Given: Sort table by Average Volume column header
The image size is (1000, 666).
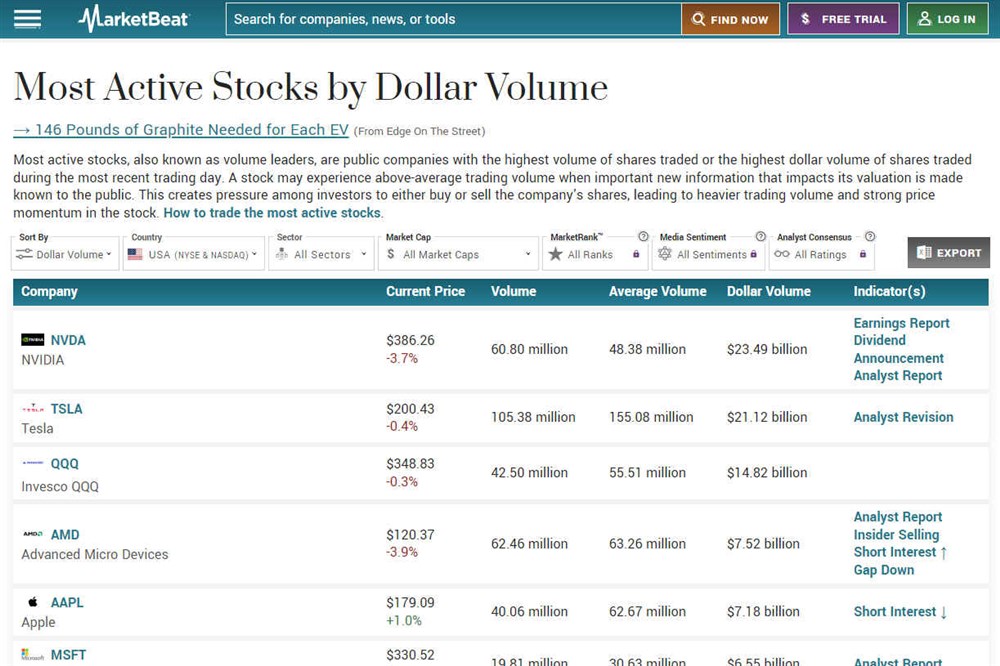Looking at the screenshot, I should tap(658, 292).
